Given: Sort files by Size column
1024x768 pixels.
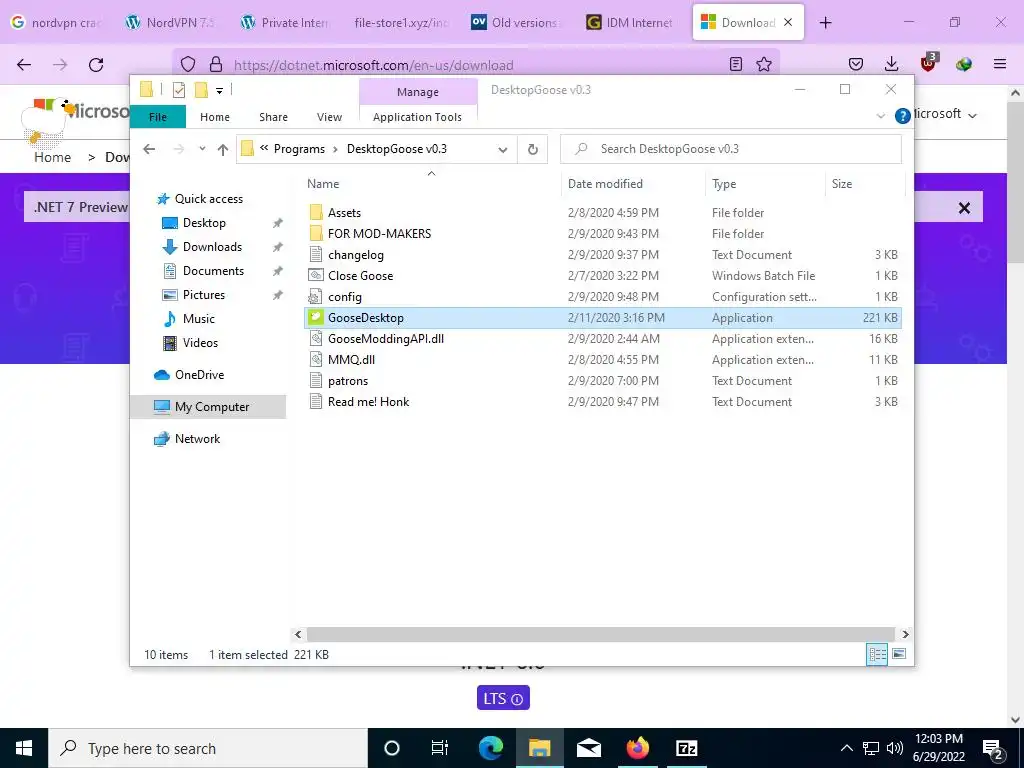Looking at the screenshot, I should click(842, 184).
